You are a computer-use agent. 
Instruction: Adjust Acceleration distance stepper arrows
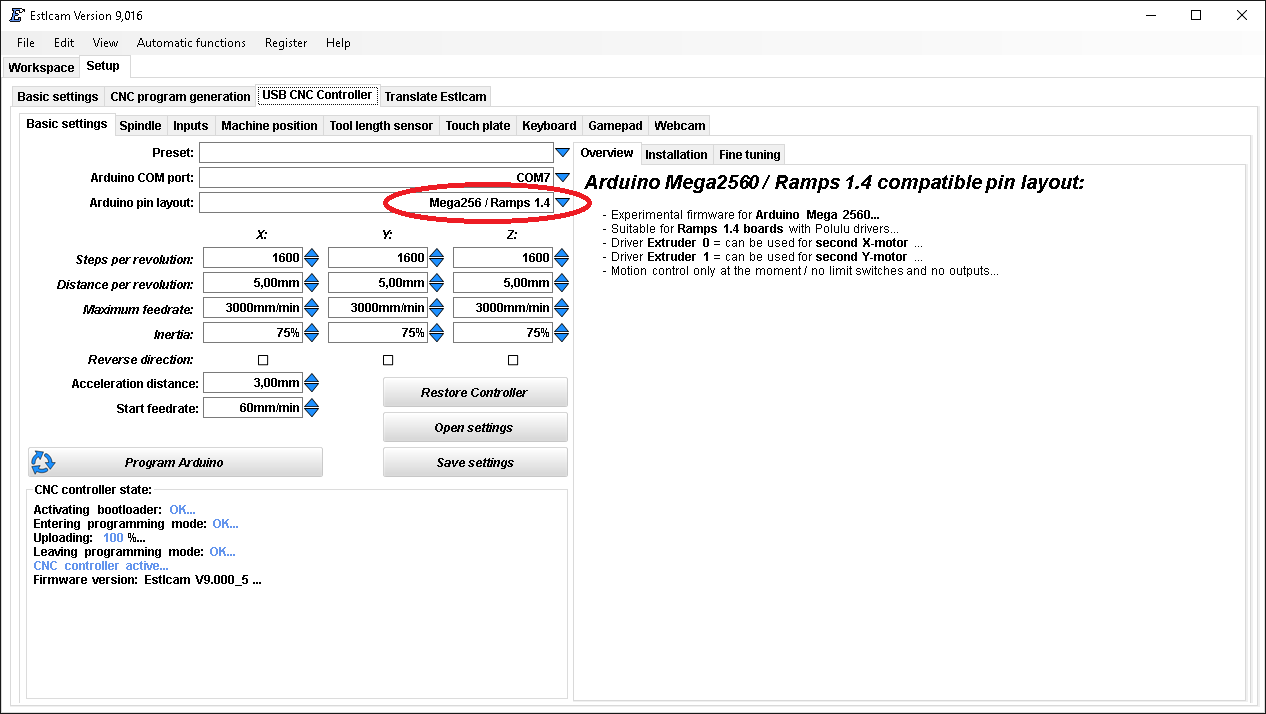(311, 383)
